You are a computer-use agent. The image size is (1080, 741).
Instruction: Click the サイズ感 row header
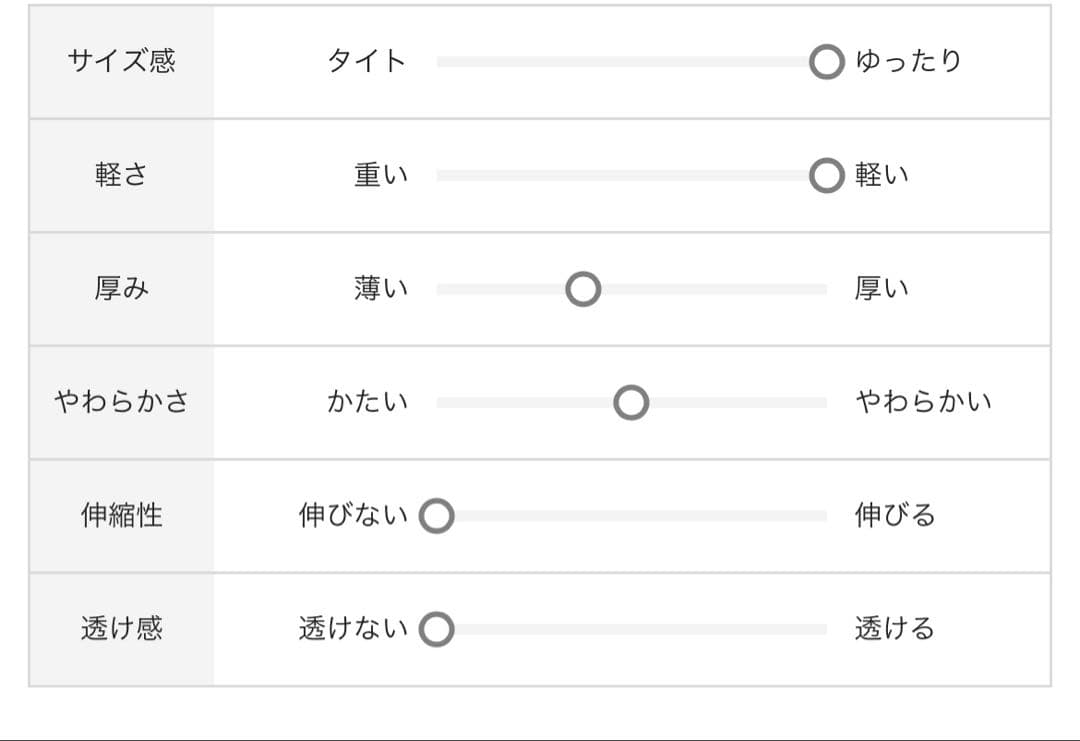(121, 62)
